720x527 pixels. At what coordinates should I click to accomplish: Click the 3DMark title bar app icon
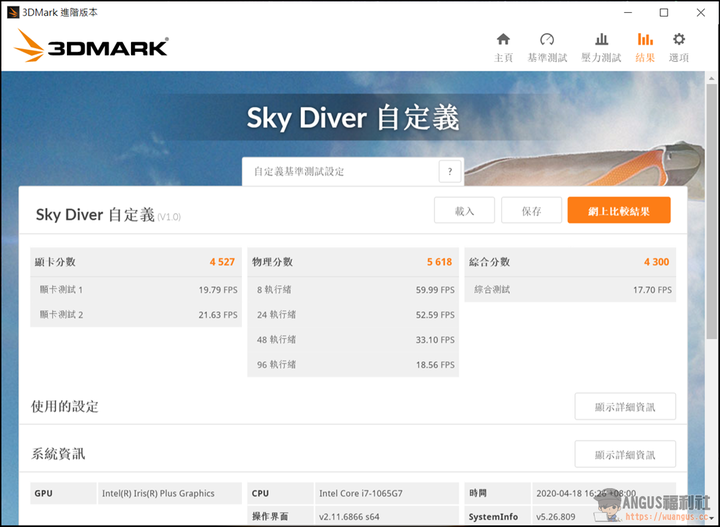pos(13,12)
